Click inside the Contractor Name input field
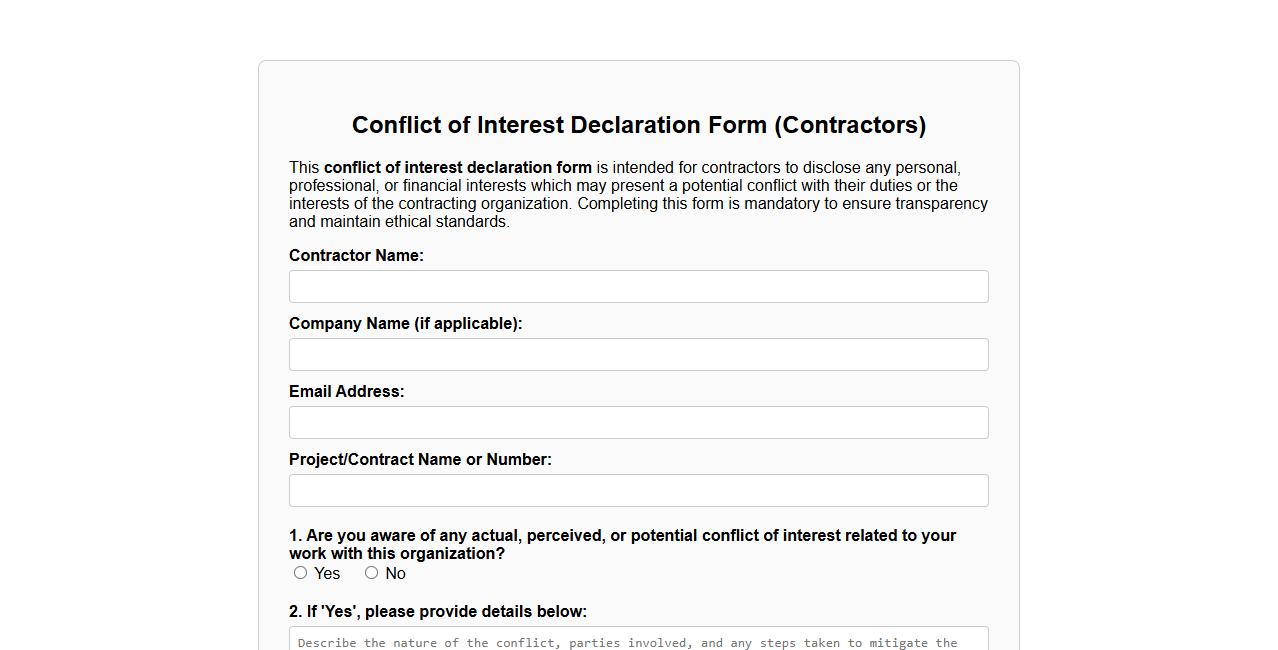The height and width of the screenshot is (650, 1278). pos(638,286)
